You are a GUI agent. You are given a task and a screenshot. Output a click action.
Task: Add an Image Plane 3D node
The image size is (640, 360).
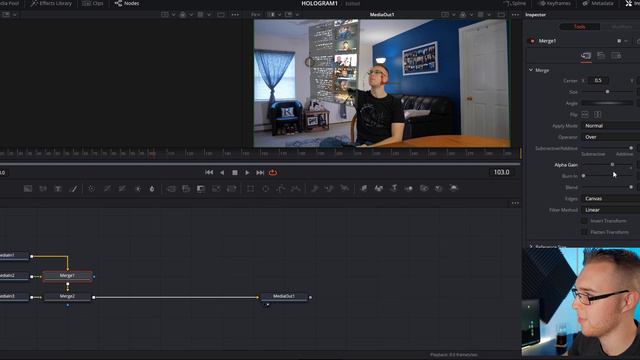363,189
